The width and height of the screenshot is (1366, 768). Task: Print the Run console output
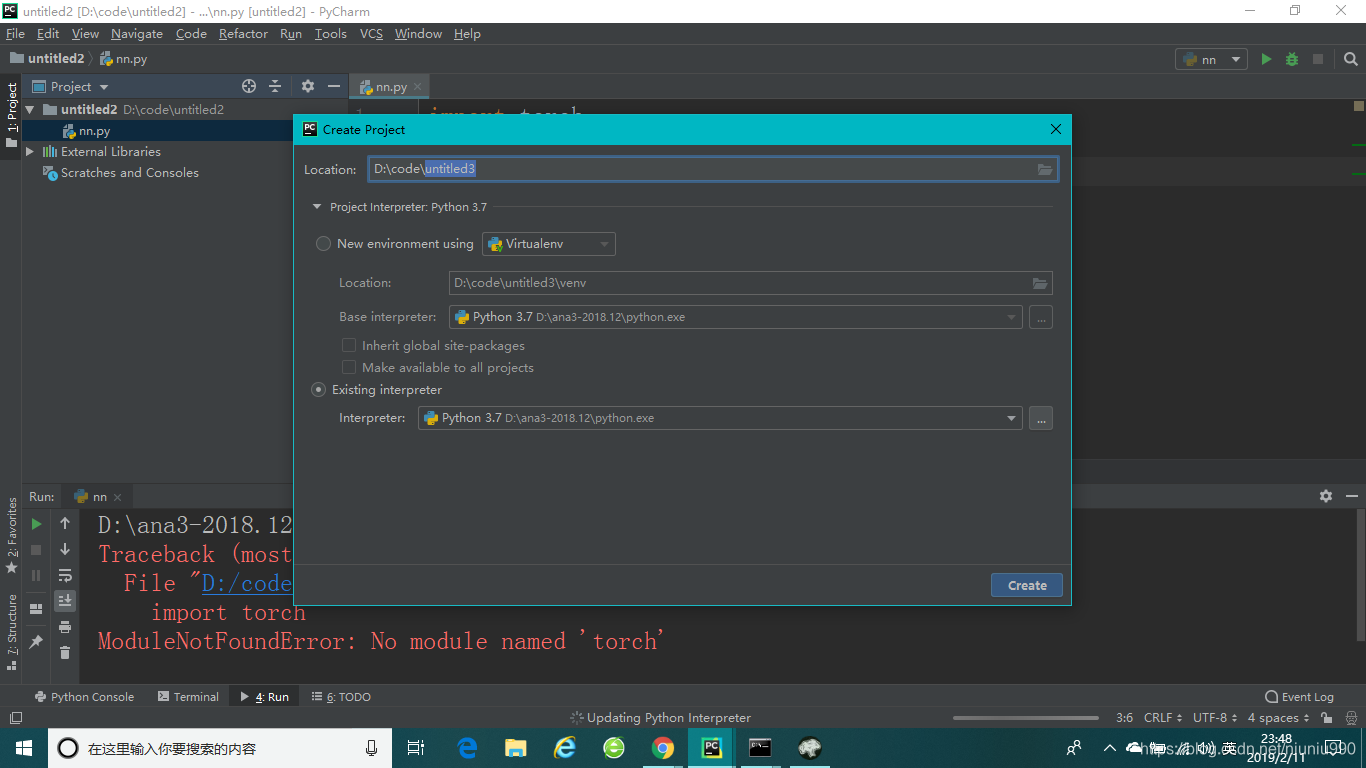(x=65, y=627)
